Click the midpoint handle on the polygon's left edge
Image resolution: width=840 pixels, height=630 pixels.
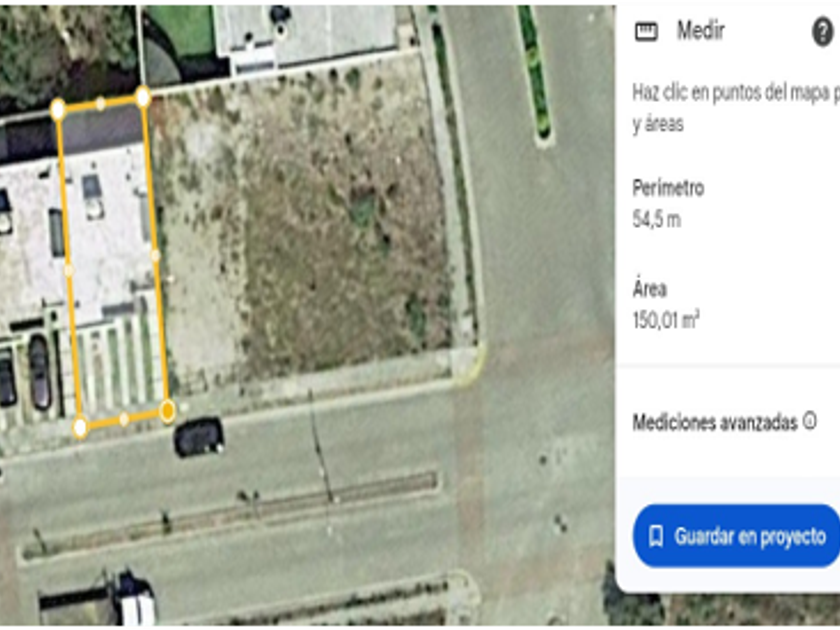[69, 270]
